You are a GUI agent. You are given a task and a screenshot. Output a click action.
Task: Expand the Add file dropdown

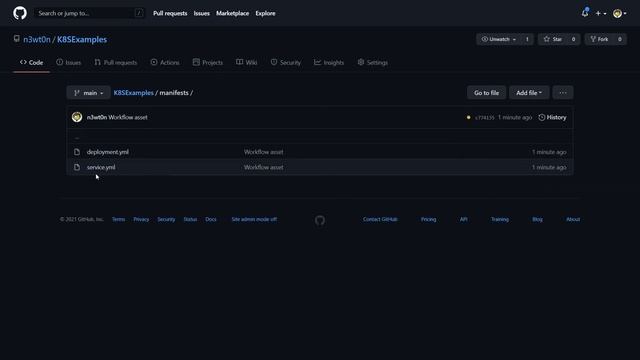pyautogui.click(x=529, y=93)
